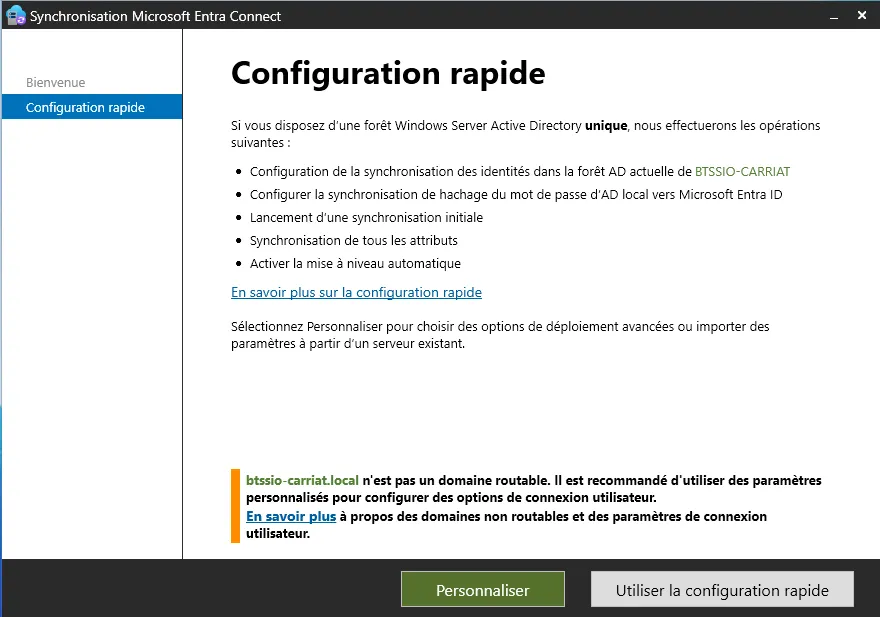Click the window title bar text

click(155, 16)
